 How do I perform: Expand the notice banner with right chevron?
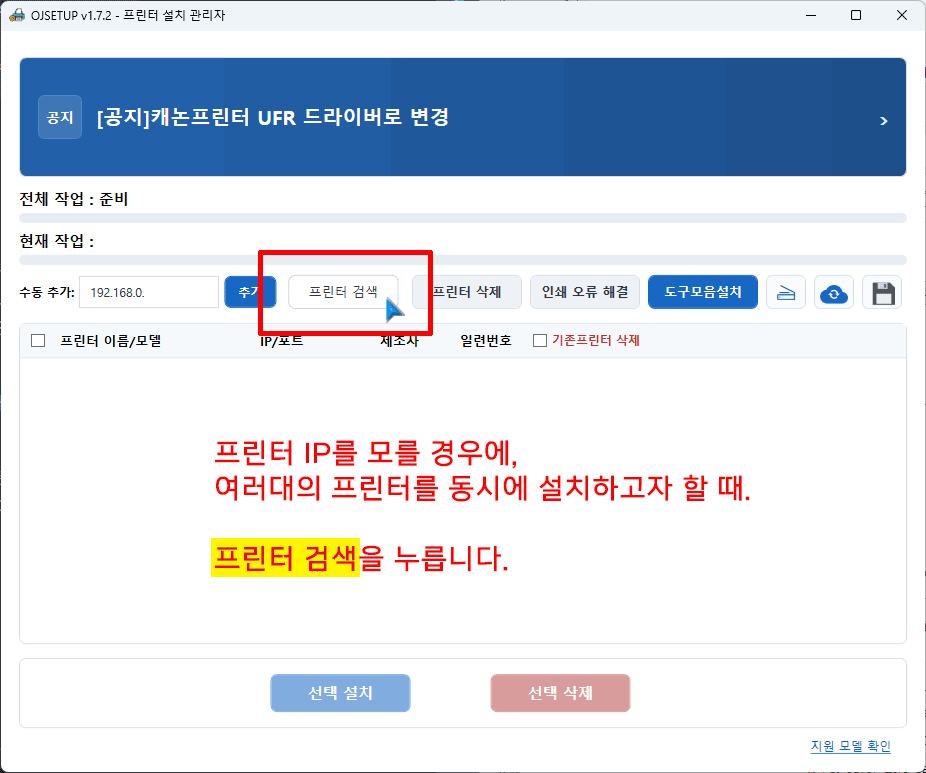tap(883, 120)
